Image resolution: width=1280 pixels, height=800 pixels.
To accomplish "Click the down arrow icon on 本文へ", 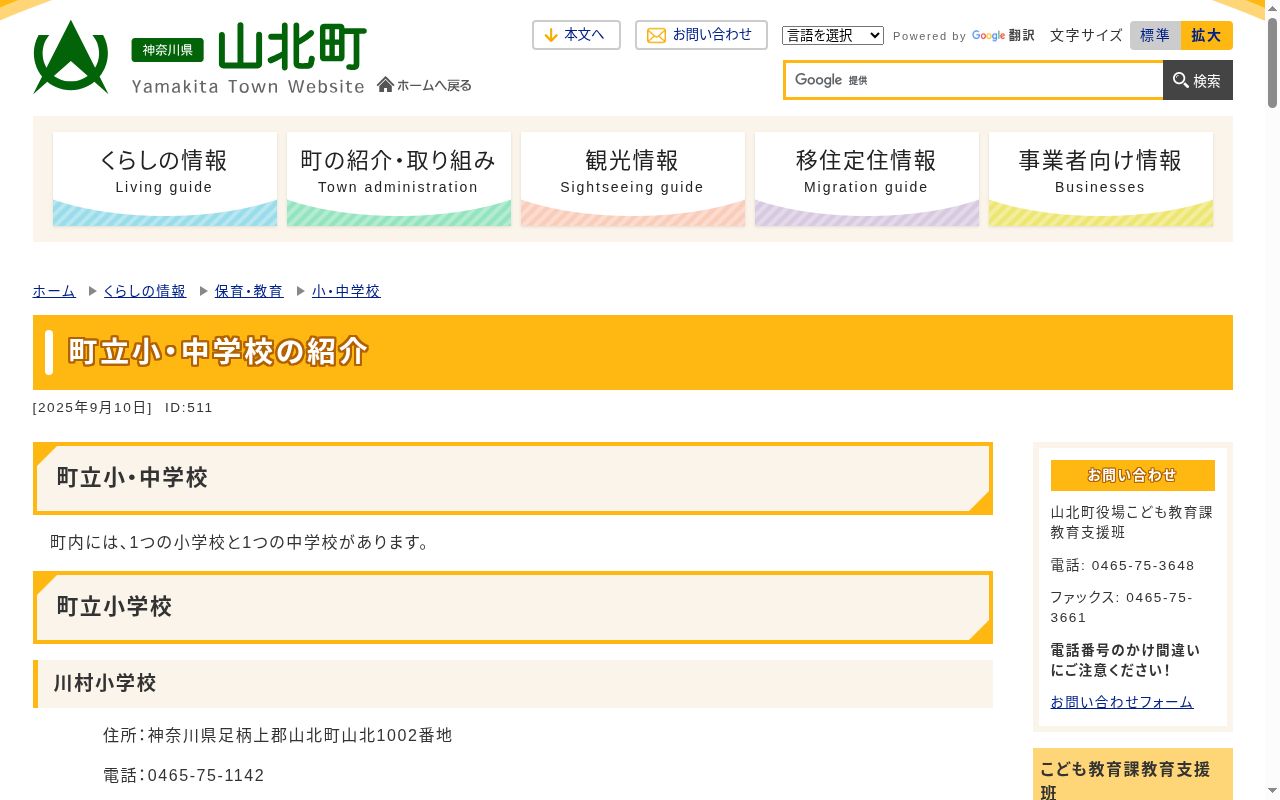I will [x=551, y=35].
